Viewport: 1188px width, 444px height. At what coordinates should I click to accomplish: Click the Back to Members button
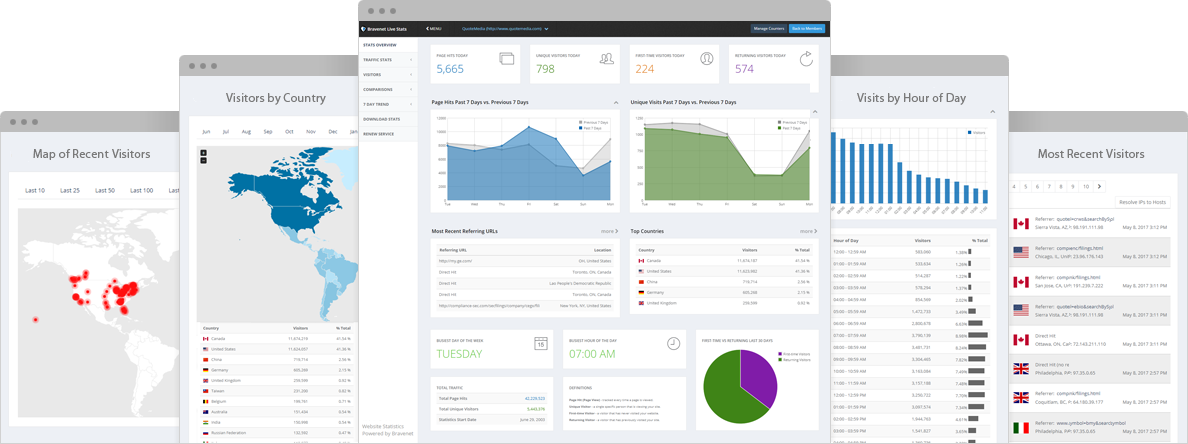[806, 29]
